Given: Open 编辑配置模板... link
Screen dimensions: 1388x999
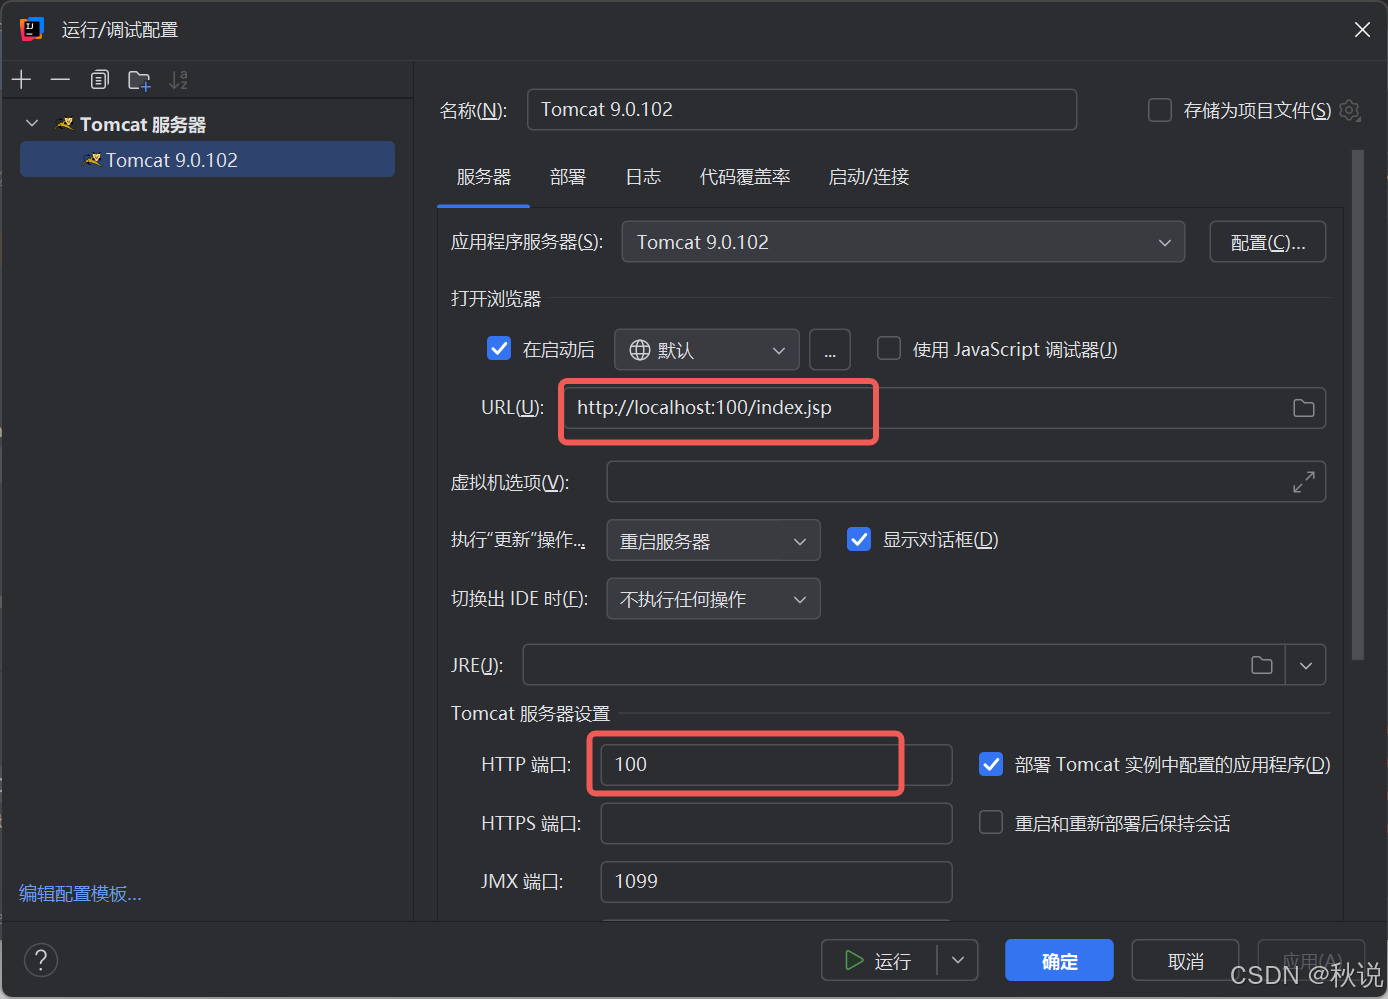Looking at the screenshot, I should 80,894.
